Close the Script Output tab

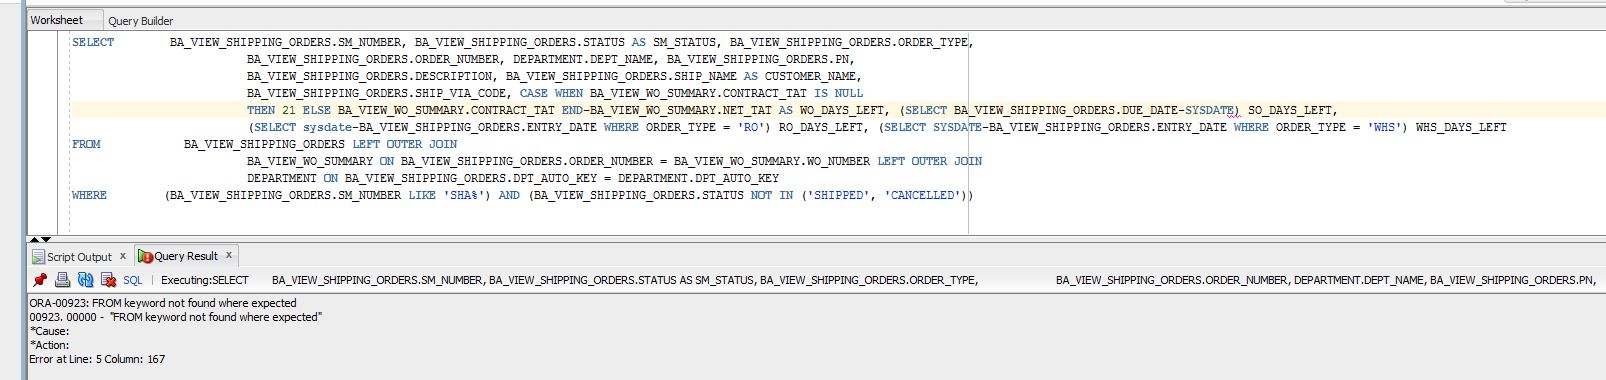click(123, 256)
